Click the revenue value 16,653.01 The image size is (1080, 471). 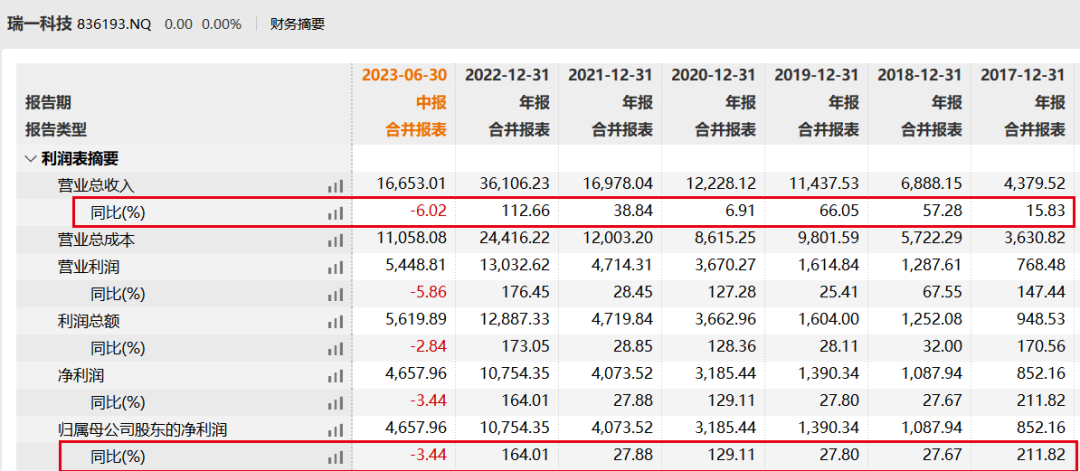pyautogui.click(x=413, y=184)
